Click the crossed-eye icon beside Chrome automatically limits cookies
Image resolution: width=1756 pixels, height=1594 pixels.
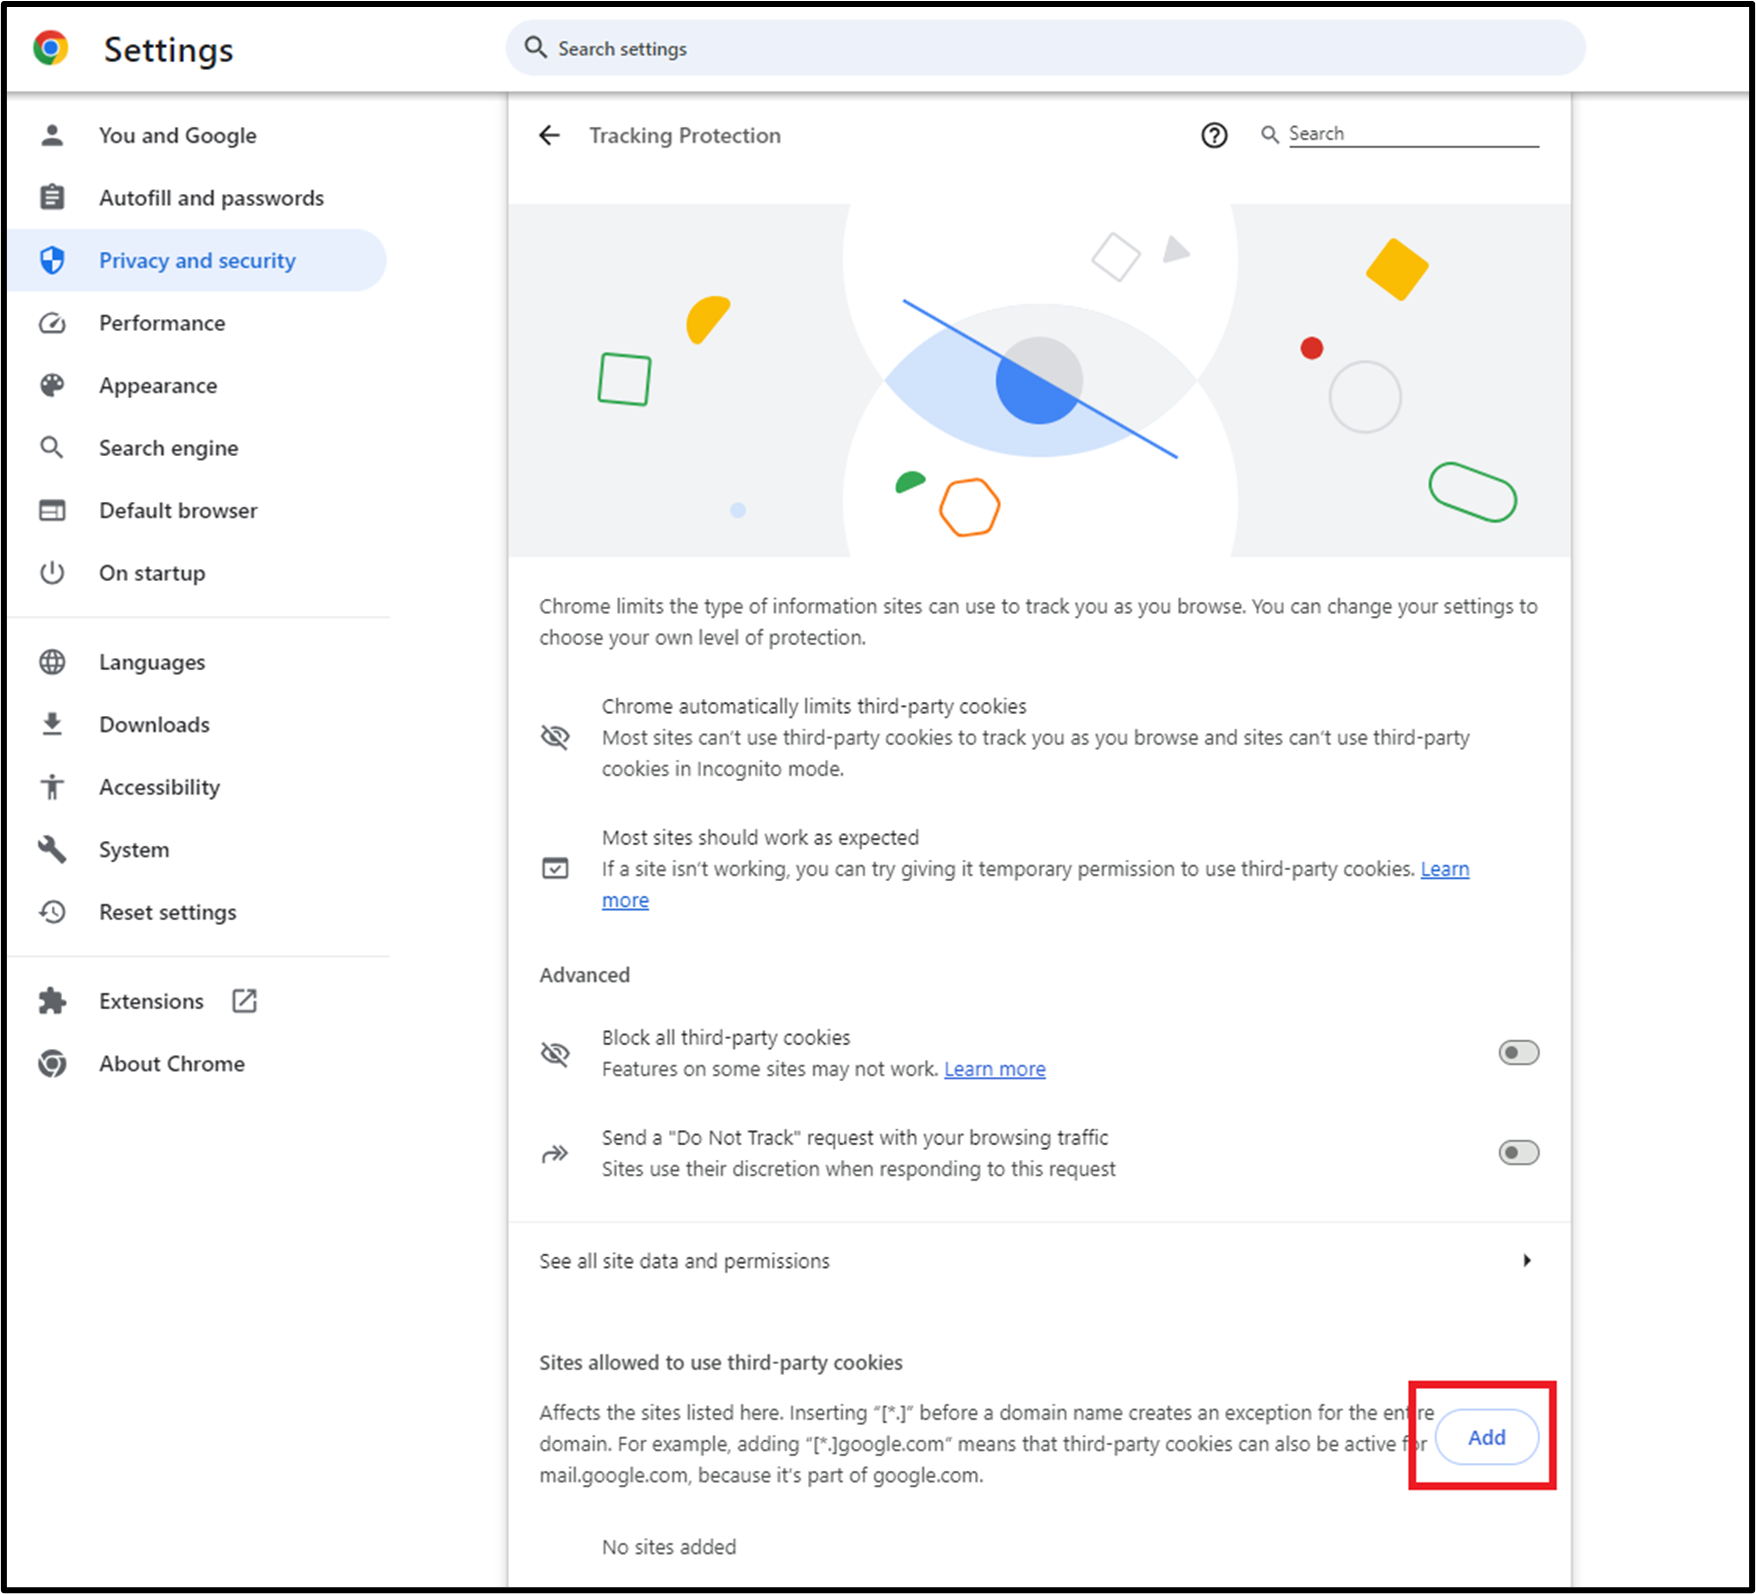(x=555, y=737)
